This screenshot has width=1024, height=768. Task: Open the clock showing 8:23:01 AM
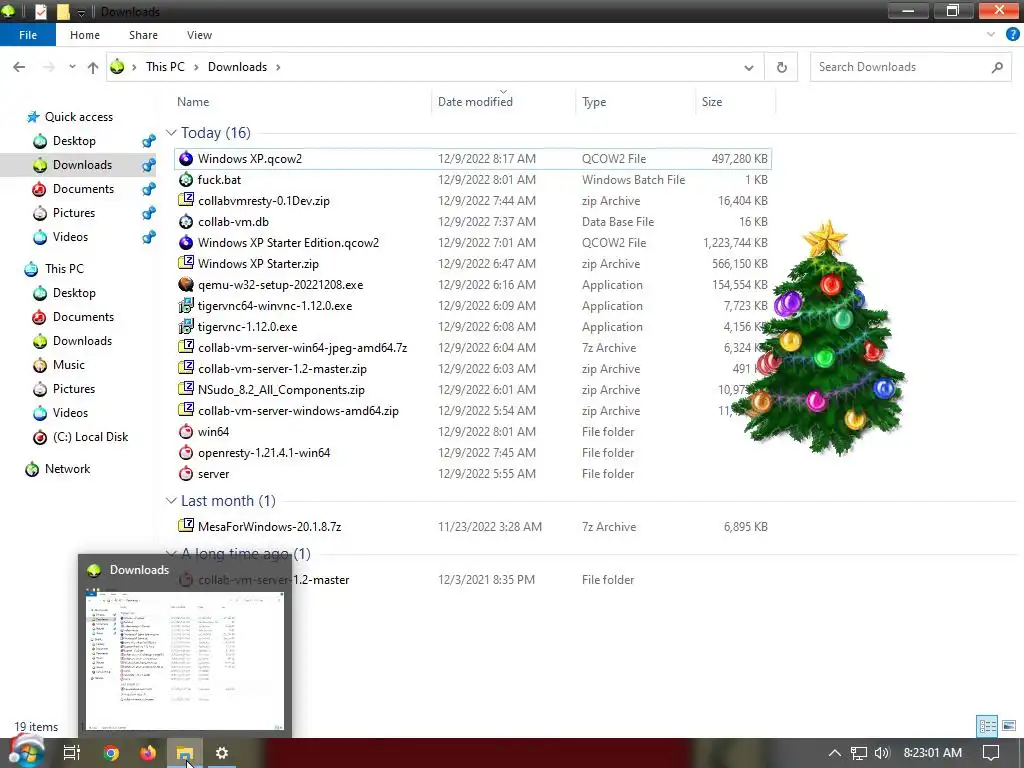click(933, 753)
